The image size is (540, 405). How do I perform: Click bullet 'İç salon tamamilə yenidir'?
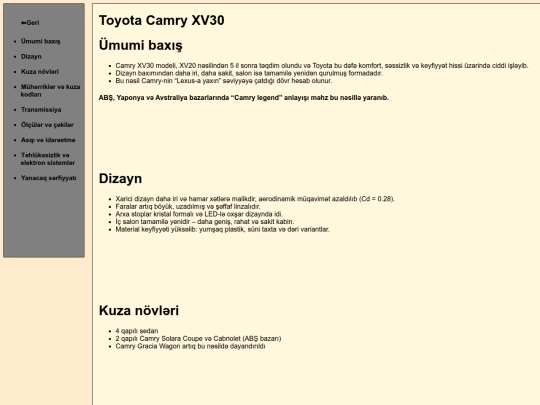[x=205, y=221]
